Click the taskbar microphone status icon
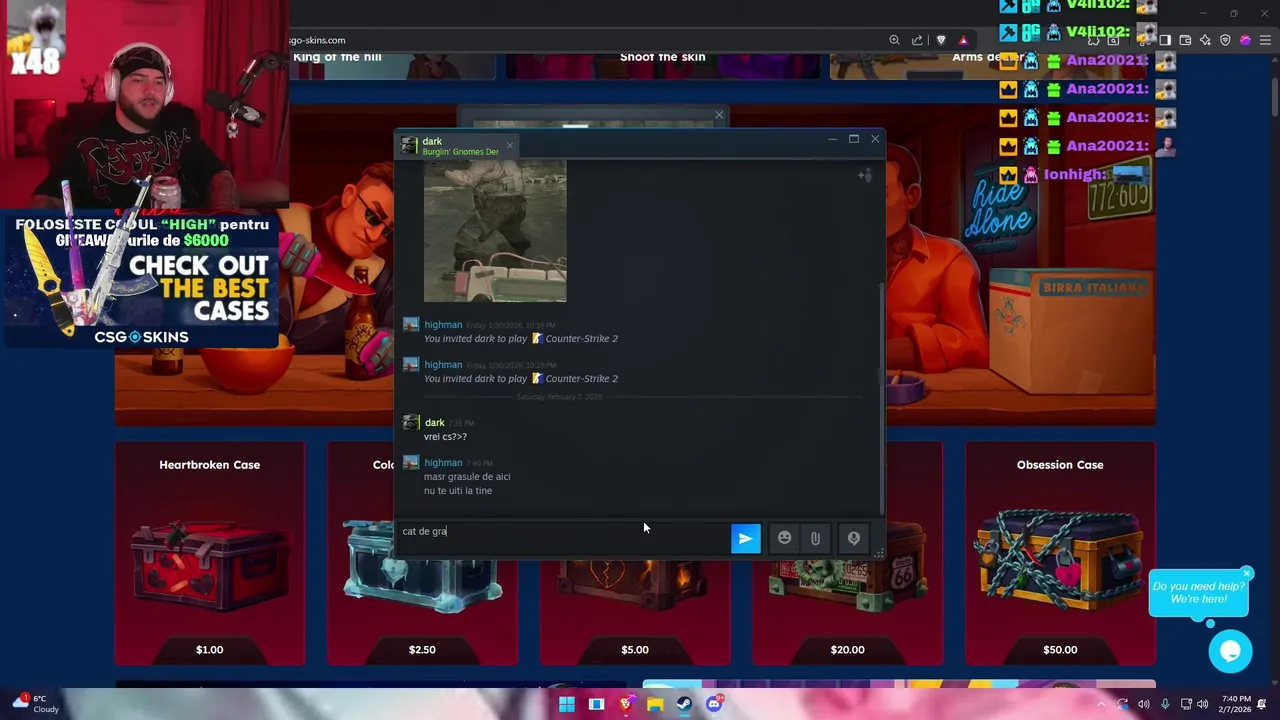The width and height of the screenshot is (1280, 720). tap(1164, 704)
